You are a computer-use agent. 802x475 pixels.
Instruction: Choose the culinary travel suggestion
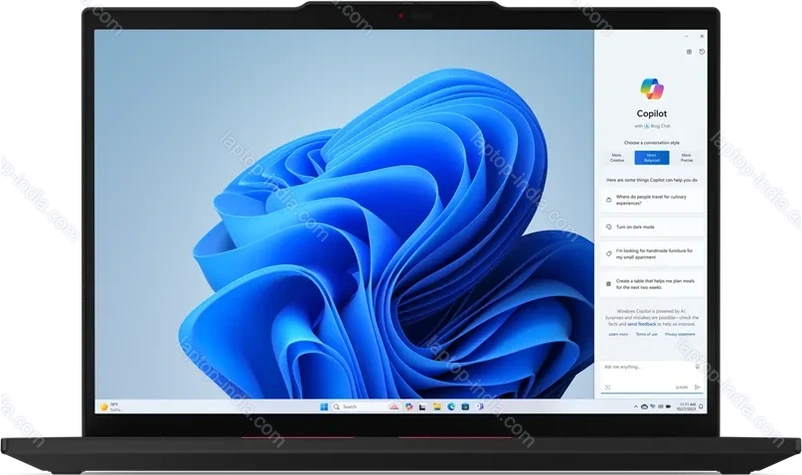(651, 201)
